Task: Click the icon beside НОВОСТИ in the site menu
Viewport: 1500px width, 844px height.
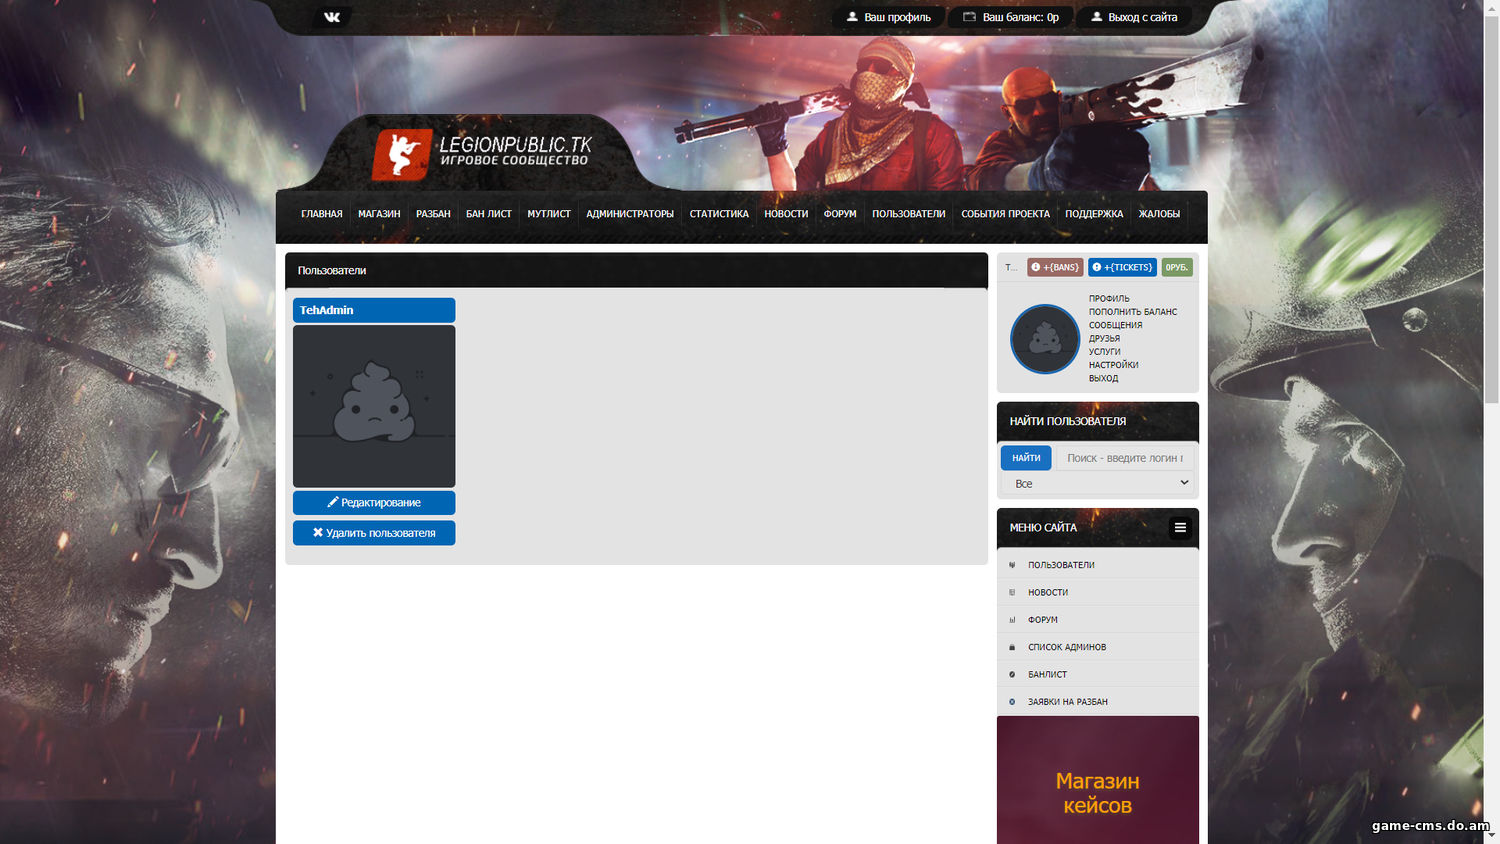Action: click(1012, 592)
